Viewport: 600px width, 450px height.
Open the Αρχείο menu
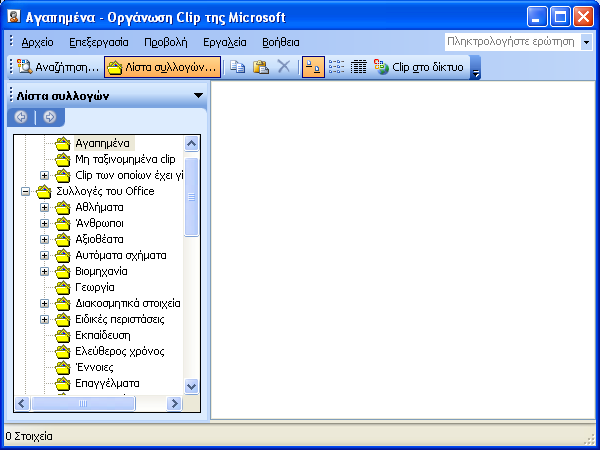(x=37, y=42)
